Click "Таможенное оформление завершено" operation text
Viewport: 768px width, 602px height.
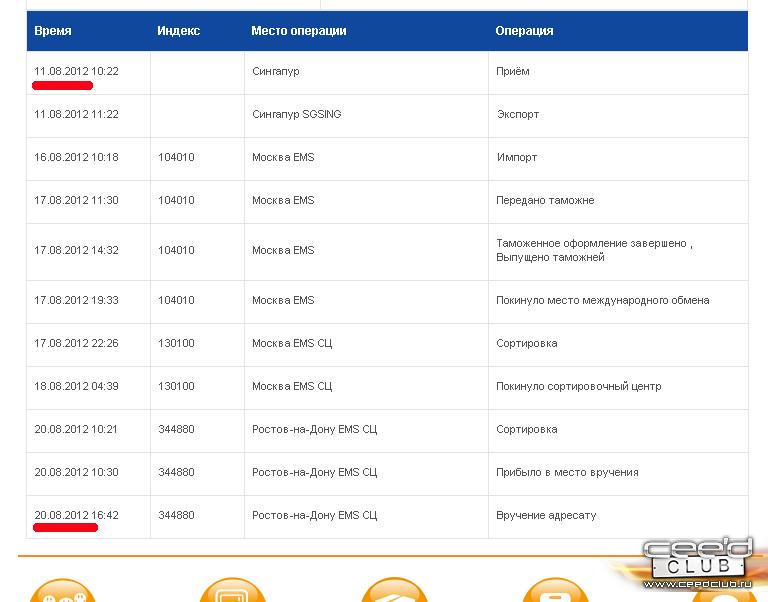coord(591,243)
